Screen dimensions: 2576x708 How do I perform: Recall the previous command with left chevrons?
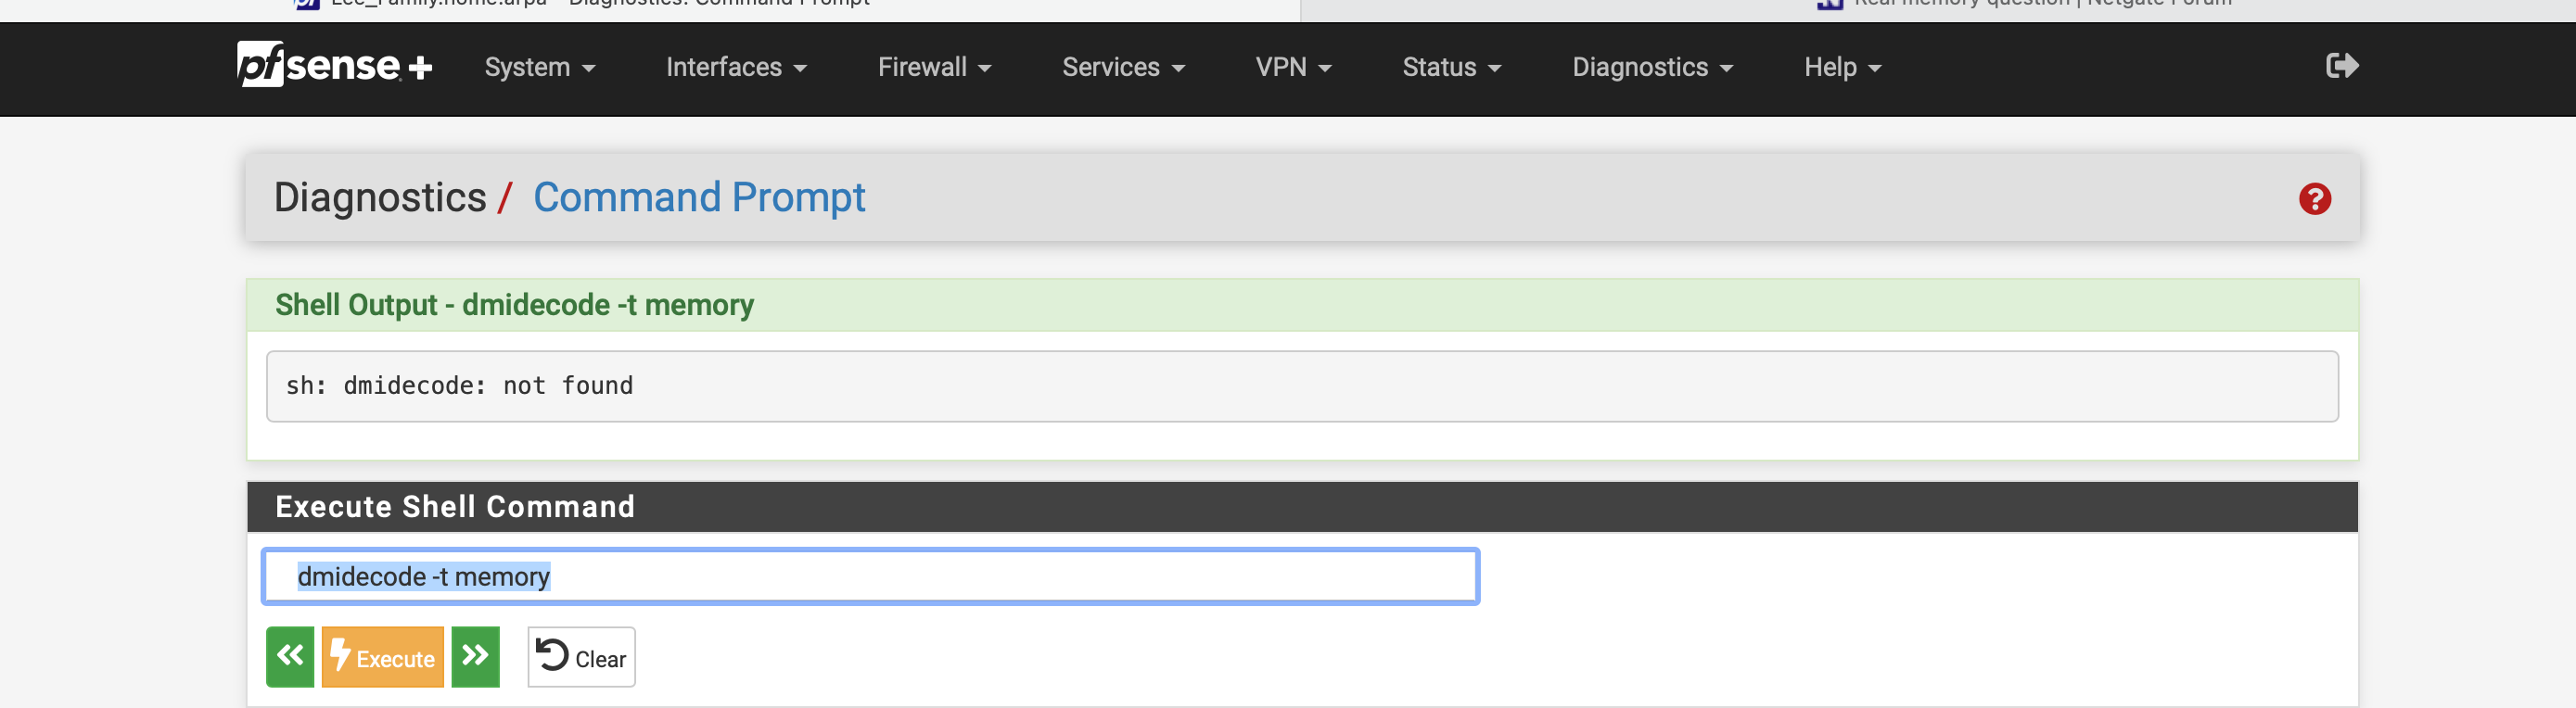click(290, 657)
